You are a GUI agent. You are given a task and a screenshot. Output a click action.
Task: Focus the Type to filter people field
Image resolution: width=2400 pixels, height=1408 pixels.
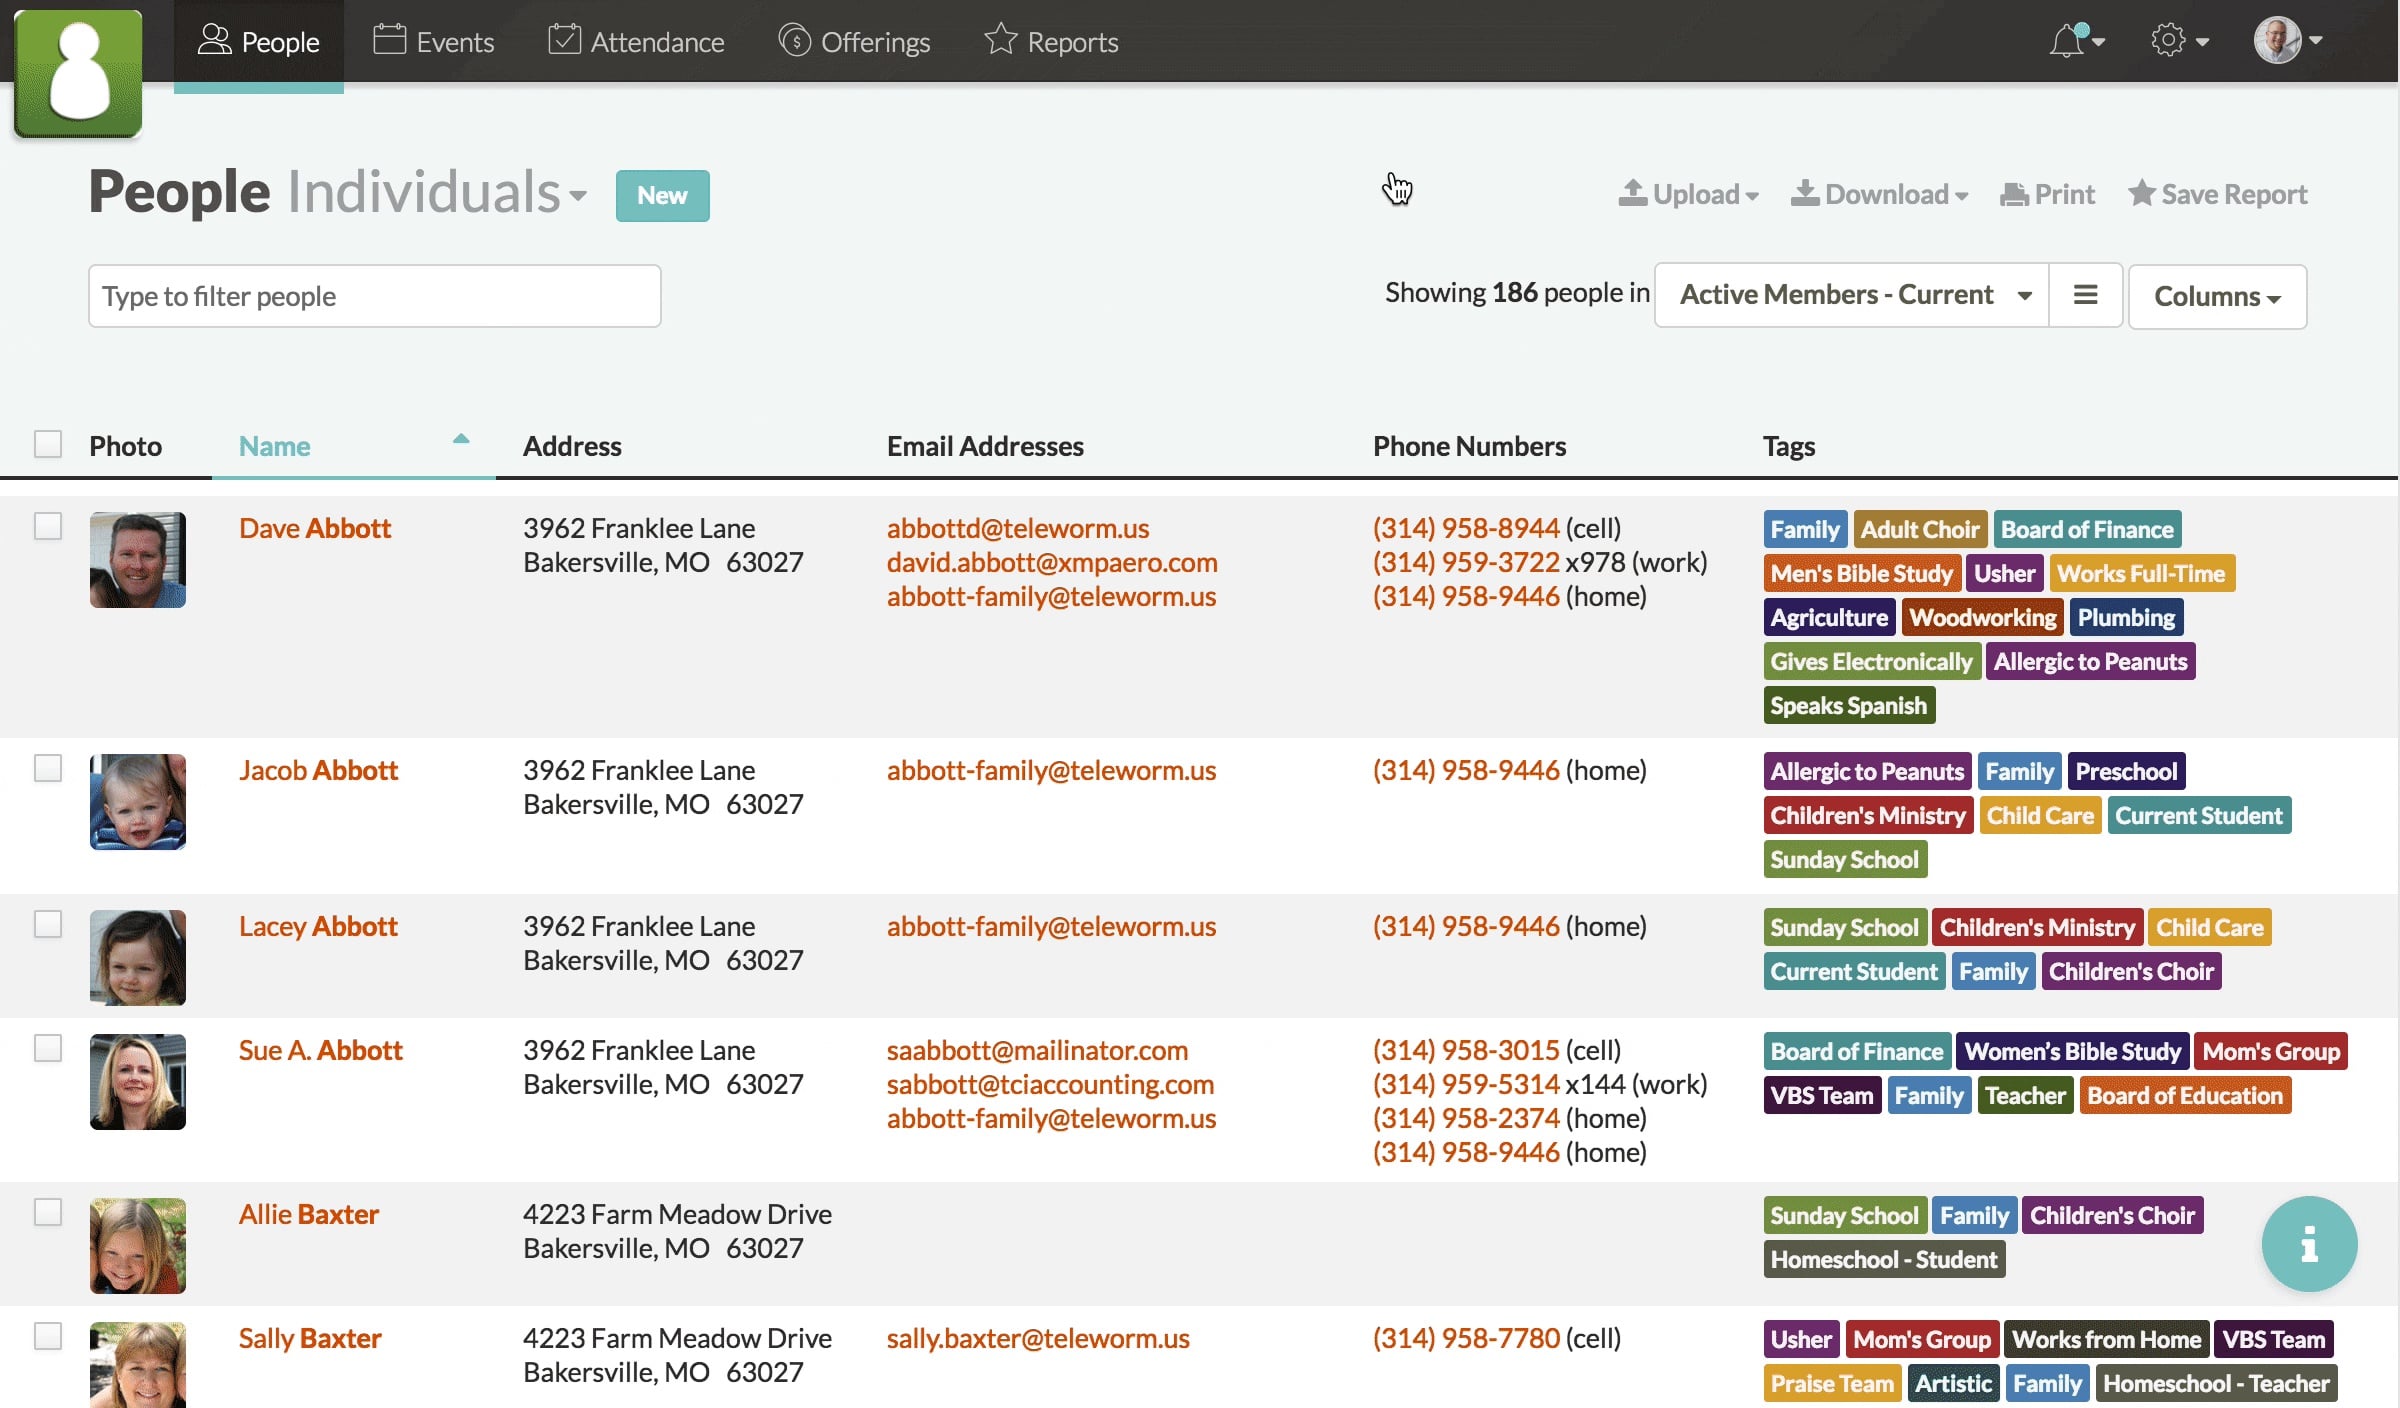374,296
